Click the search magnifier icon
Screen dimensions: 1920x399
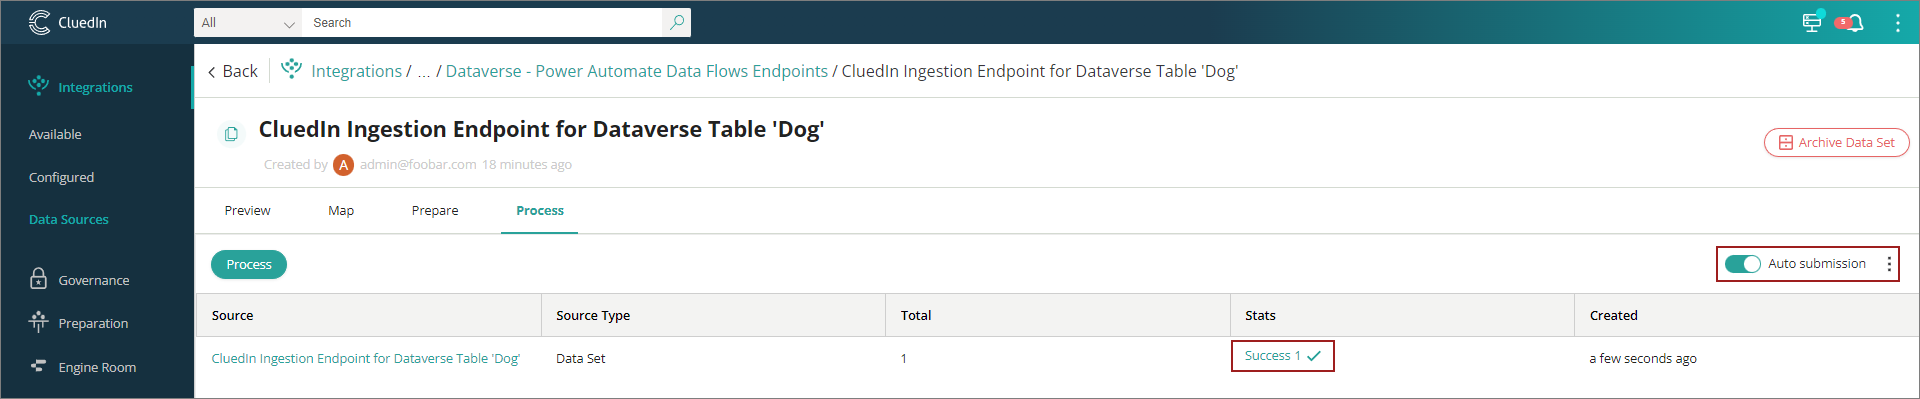677,22
